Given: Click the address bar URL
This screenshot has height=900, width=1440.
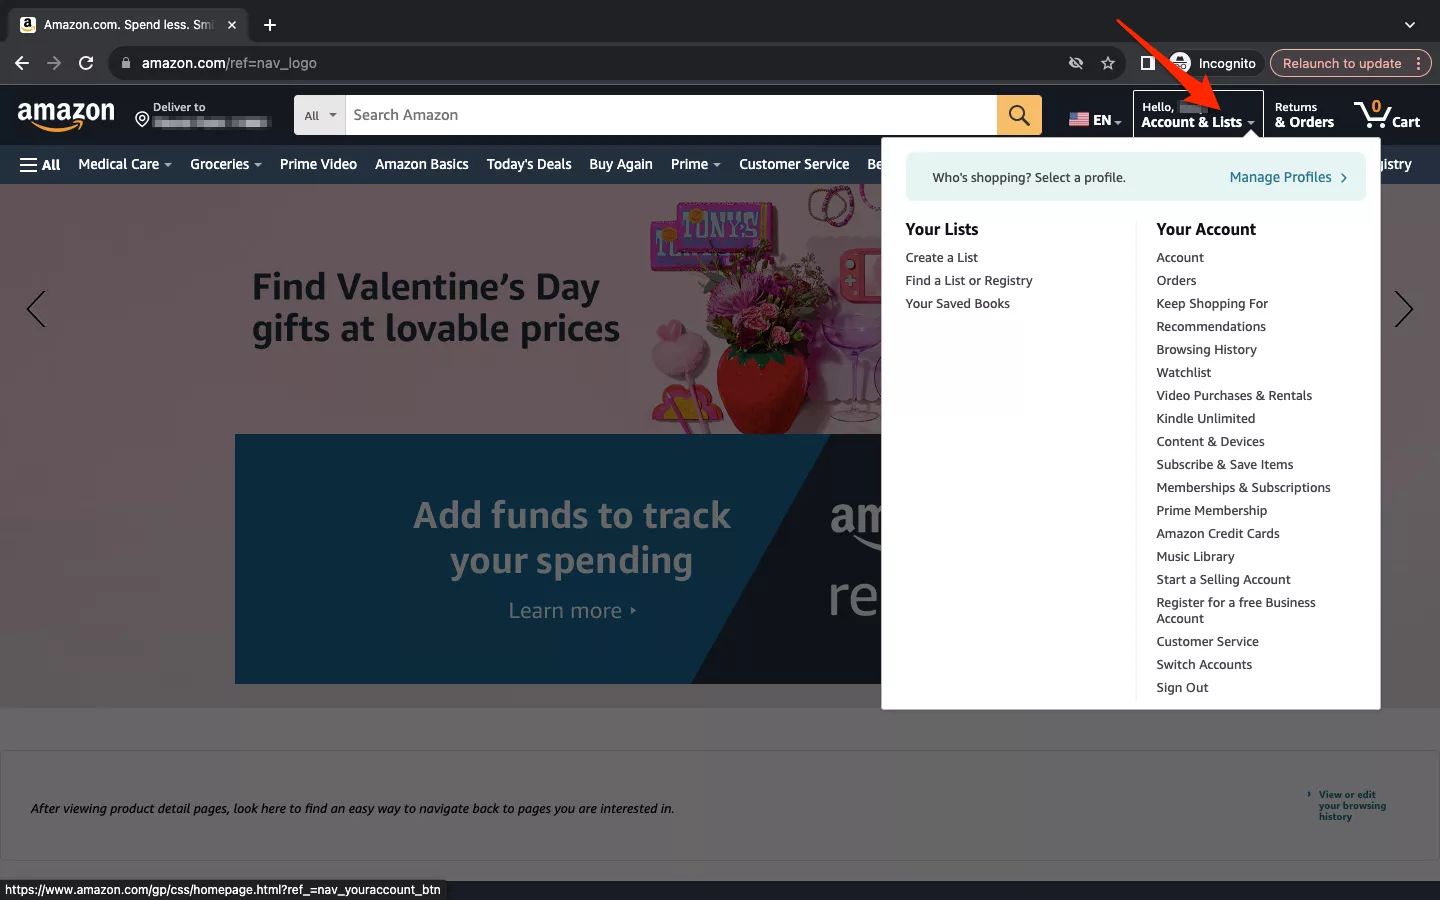Looking at the screenshot, I should [229, 63].
